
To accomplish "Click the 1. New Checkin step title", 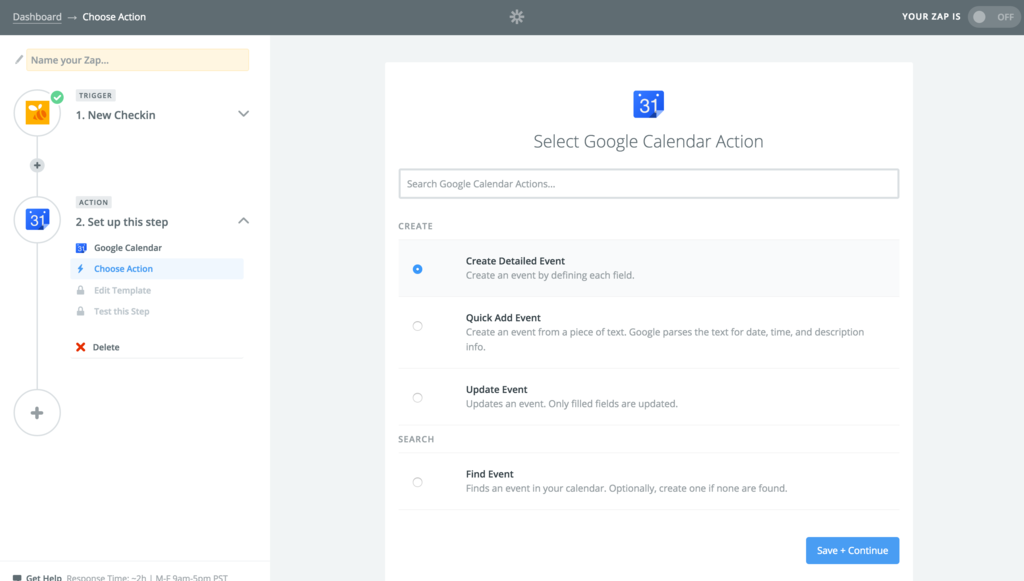I will 116,115.
